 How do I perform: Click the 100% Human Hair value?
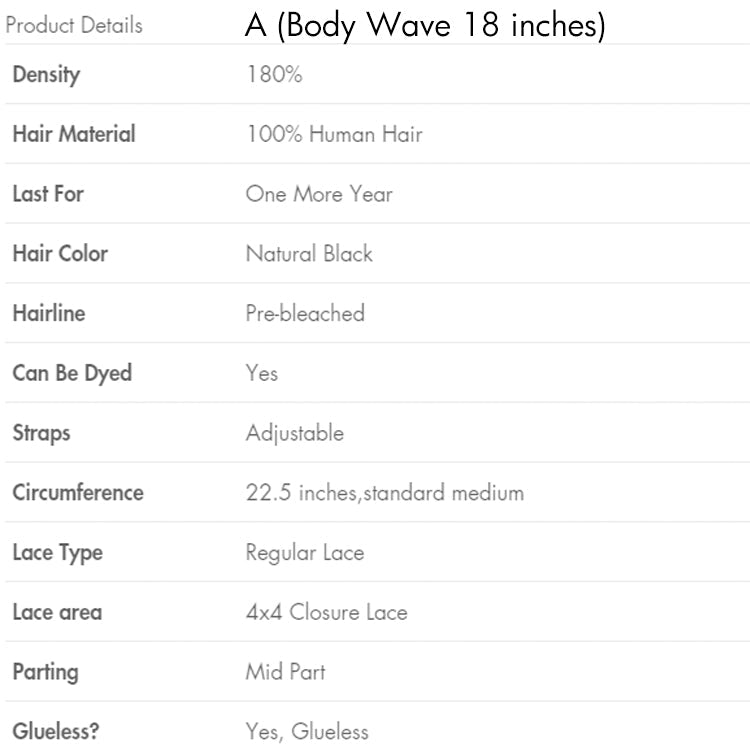point(334,134)
